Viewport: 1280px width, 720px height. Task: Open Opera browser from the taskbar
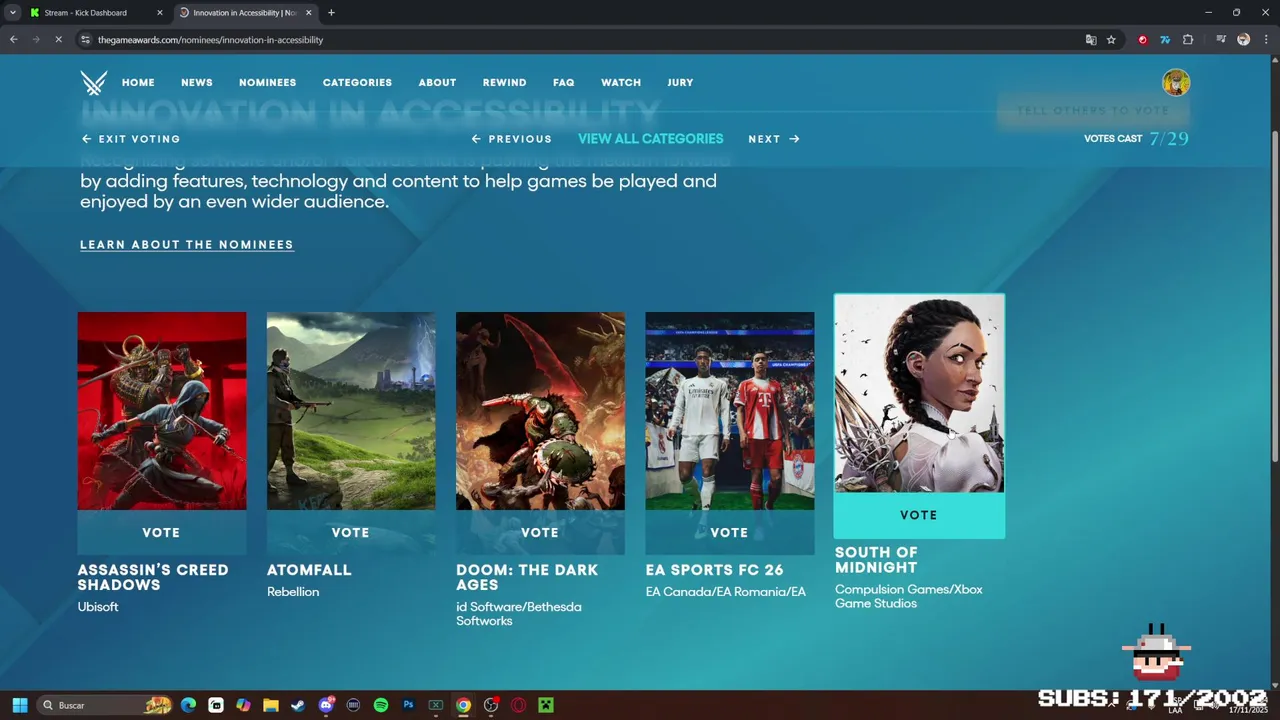click(518, 705)
